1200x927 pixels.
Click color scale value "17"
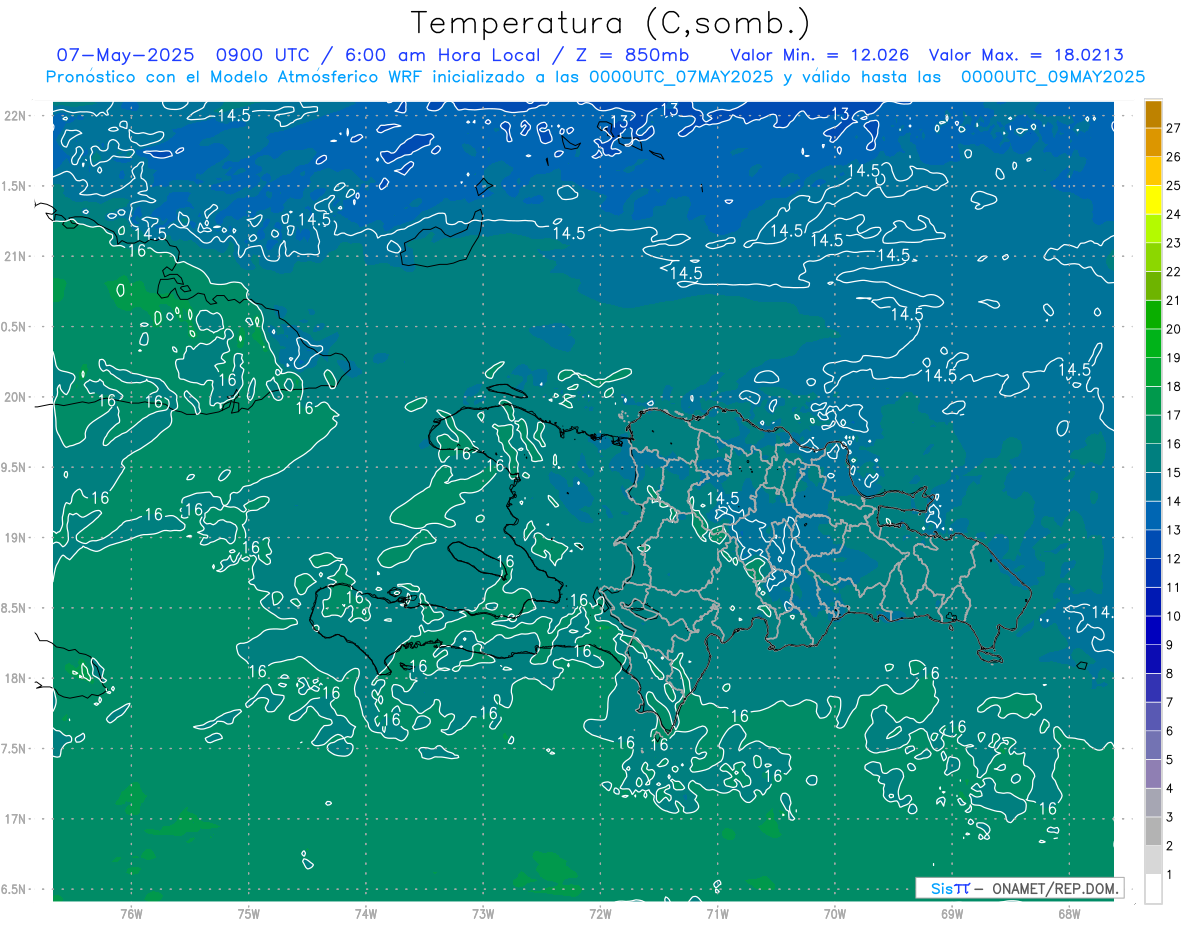click(x=1174, y=415)
